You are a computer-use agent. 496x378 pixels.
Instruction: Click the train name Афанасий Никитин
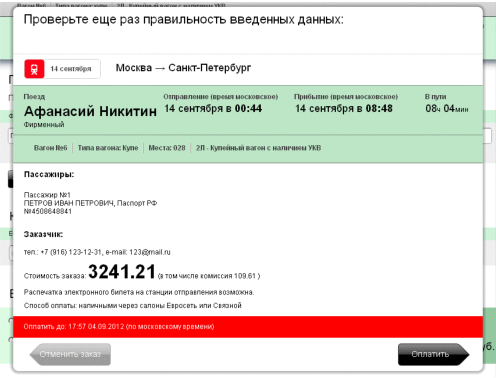click(90, 111)
